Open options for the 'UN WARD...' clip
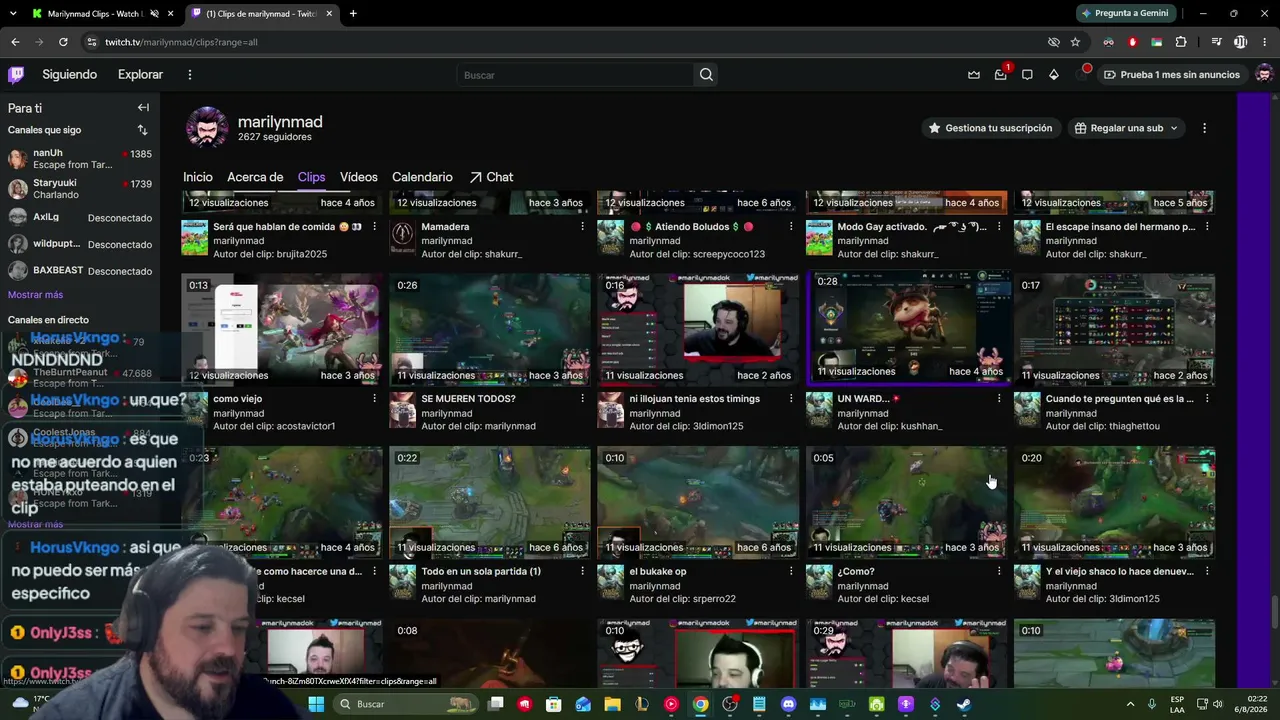This screenshot has width=1280, height=720. [999, 399]
